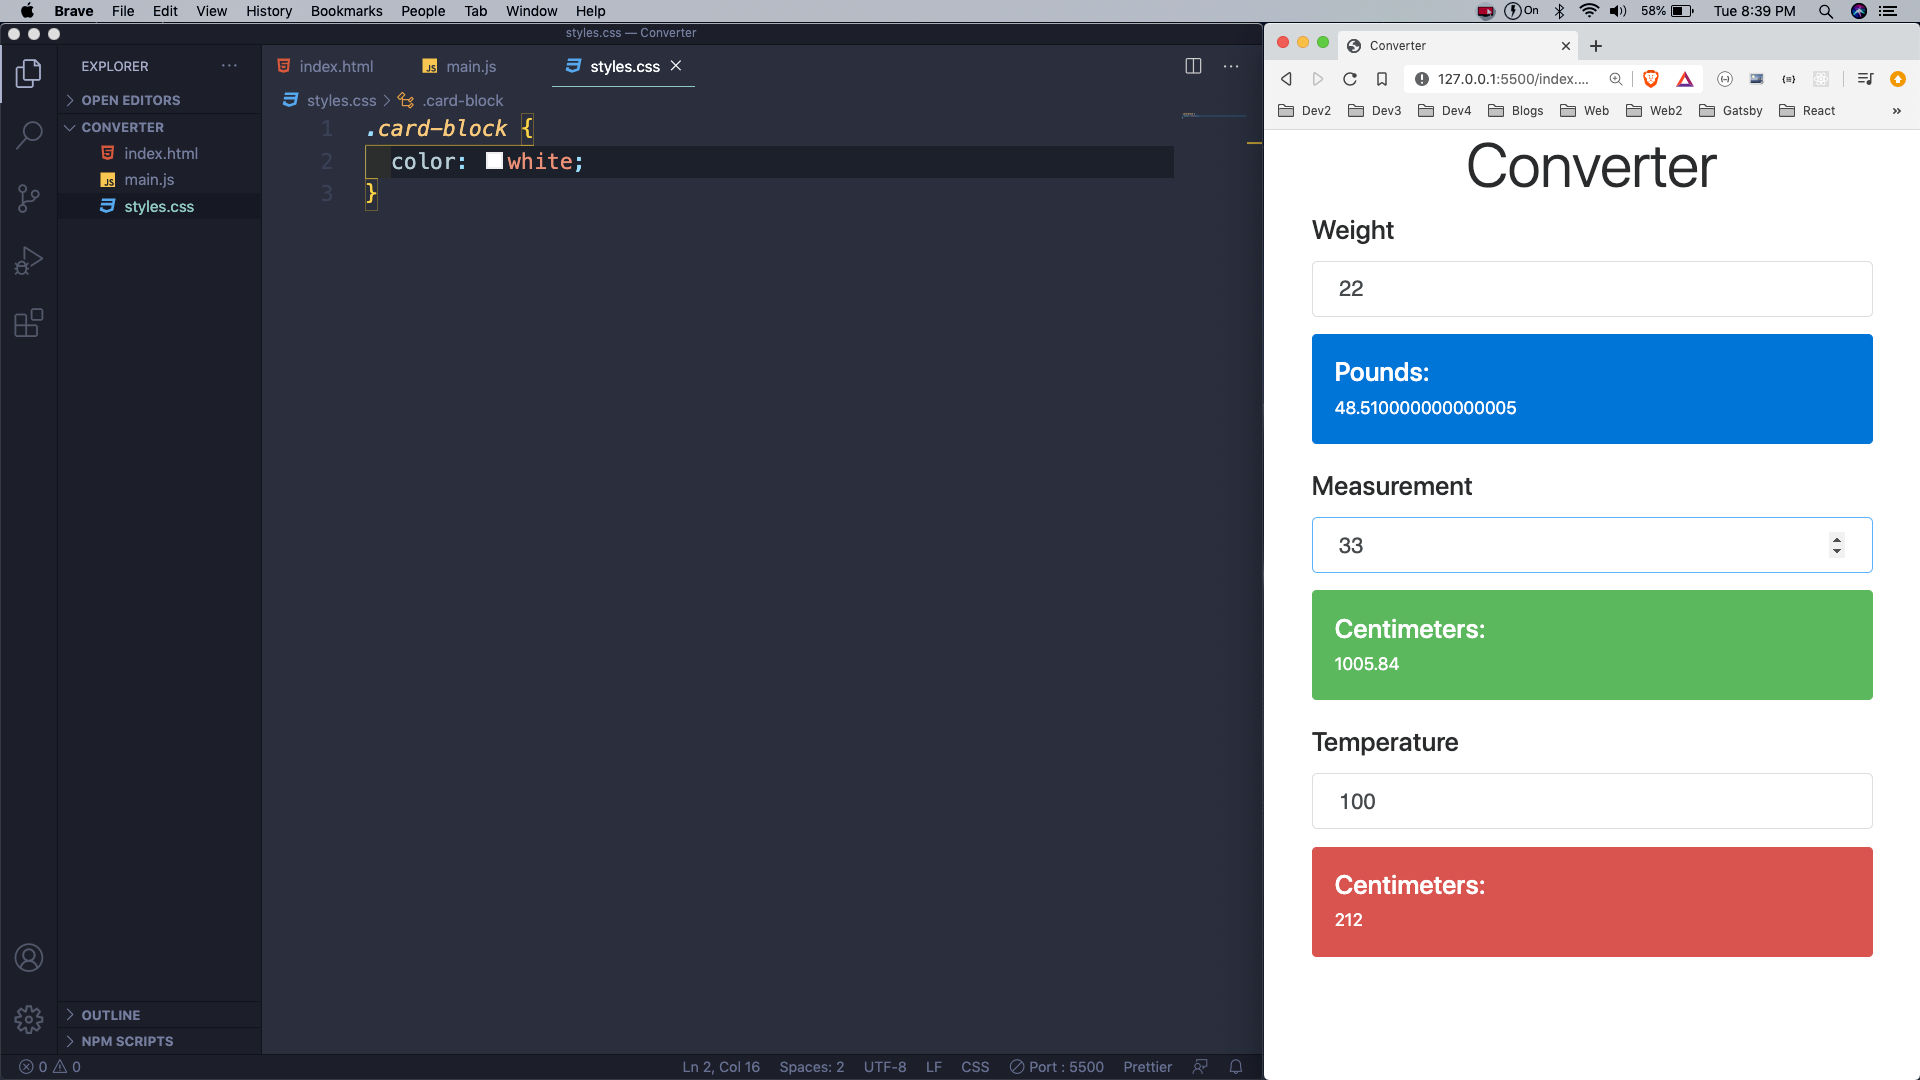Click the Measurement number stepper arrows
1920x1080 pixels.
(1836, 545)
